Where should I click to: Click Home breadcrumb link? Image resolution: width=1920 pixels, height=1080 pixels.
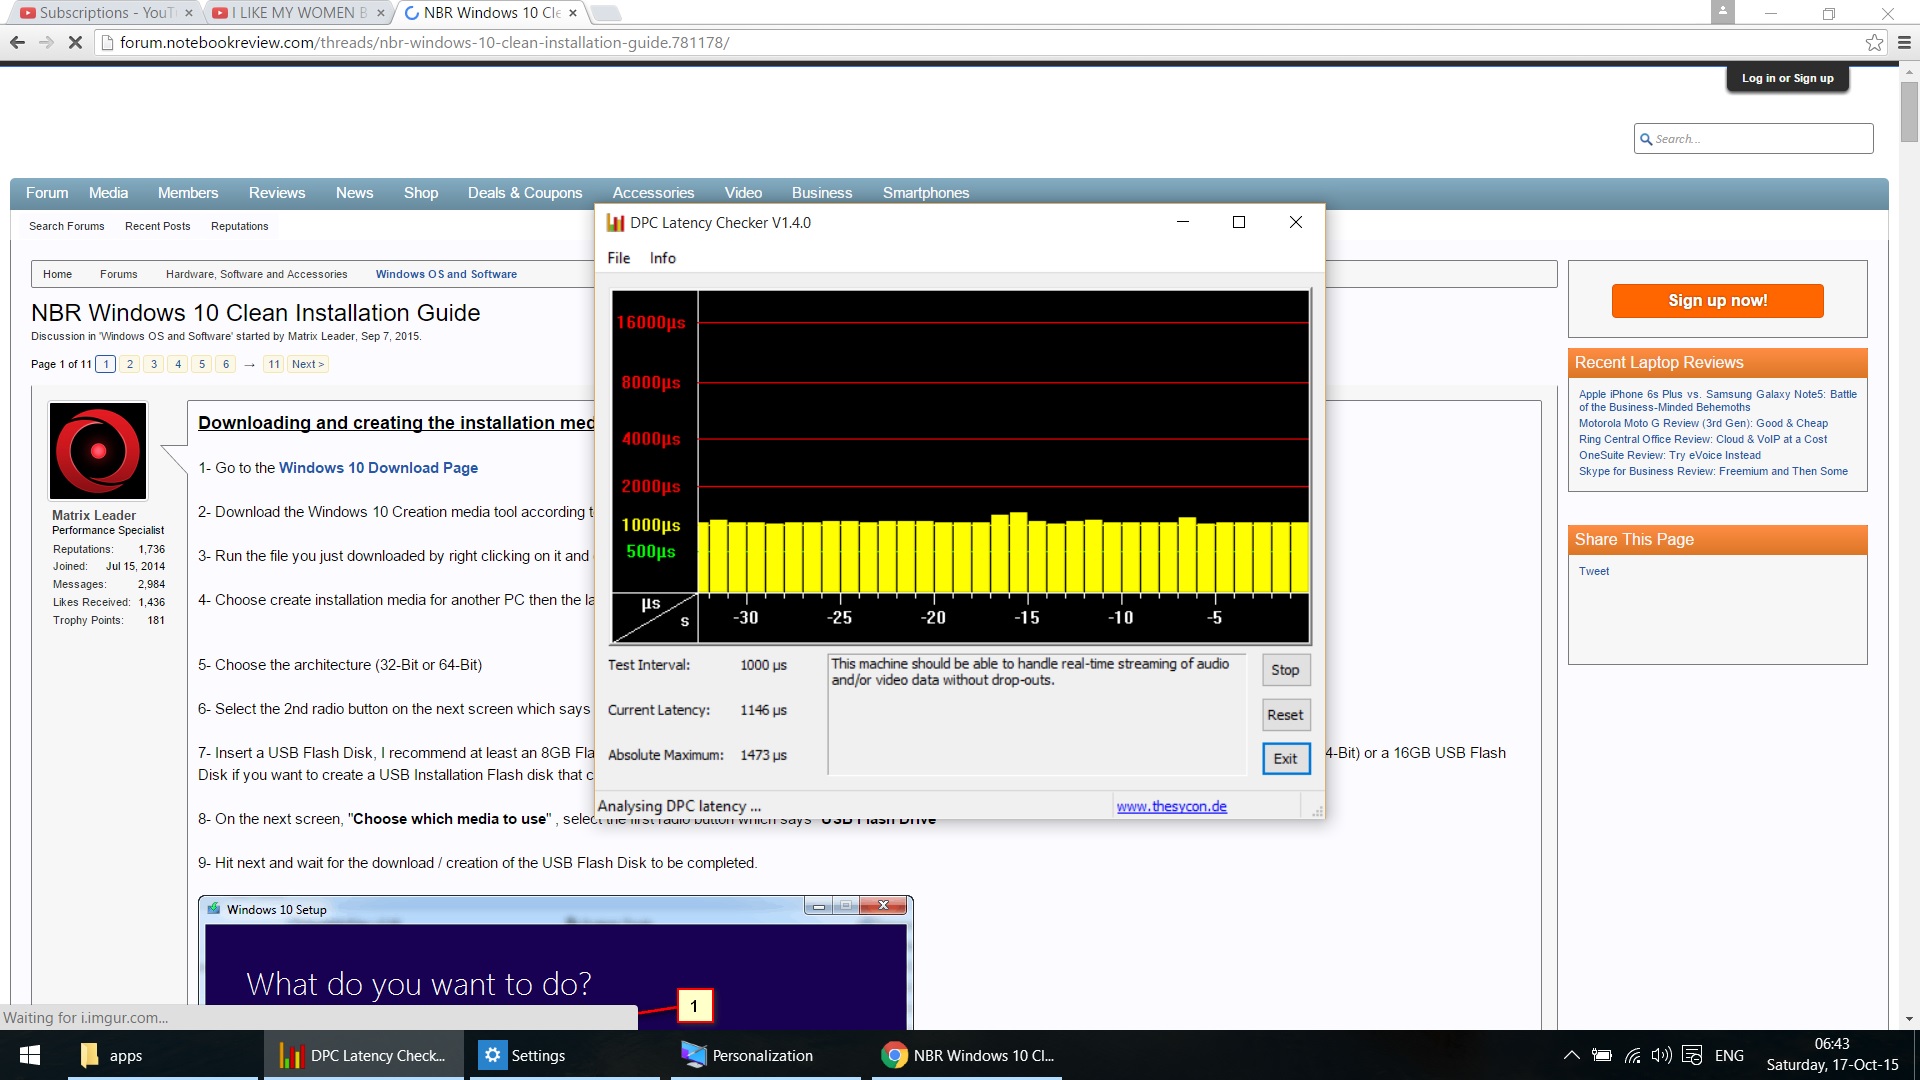[57, 274]
